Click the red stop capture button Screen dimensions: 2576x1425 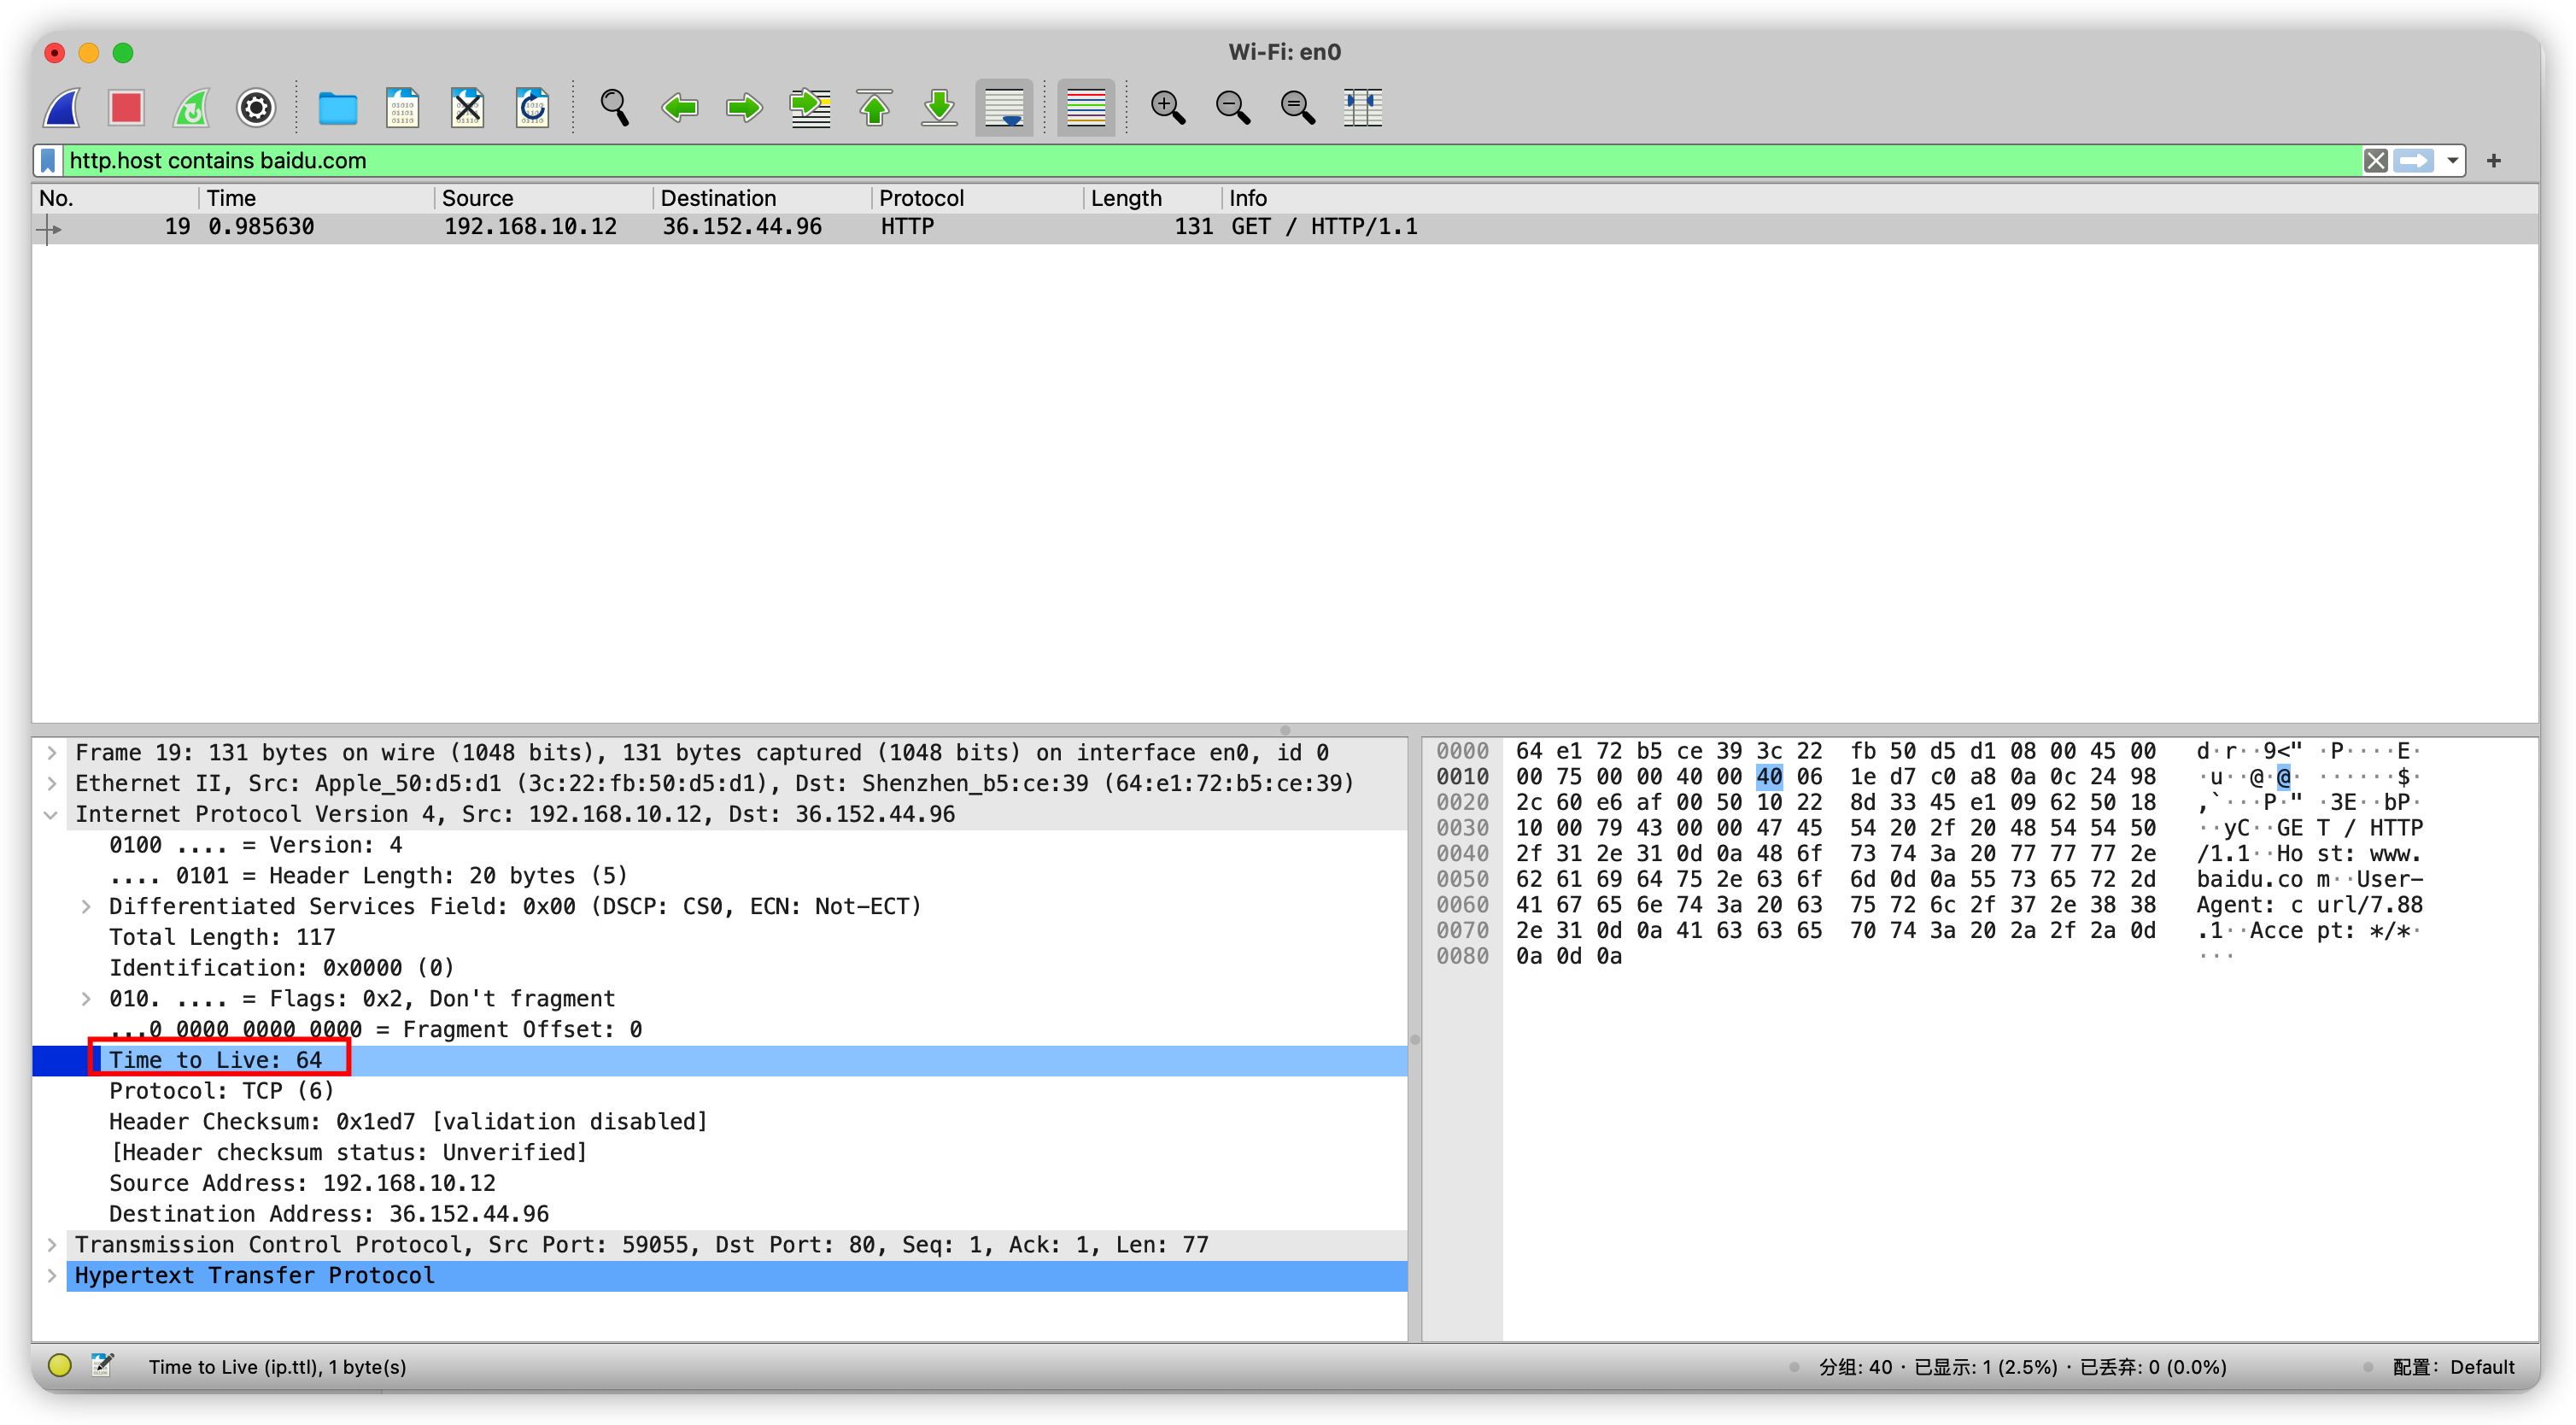[x=126, y=107]
